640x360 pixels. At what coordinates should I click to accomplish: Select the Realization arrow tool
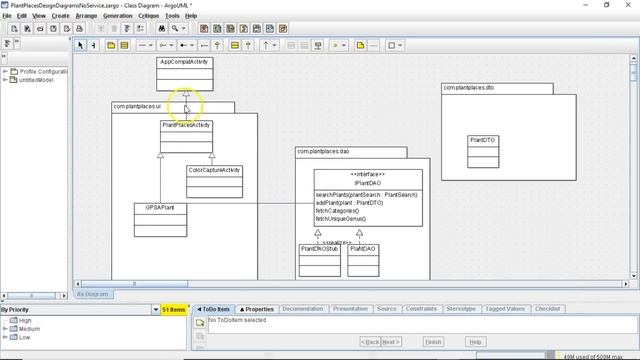[248, 45]
